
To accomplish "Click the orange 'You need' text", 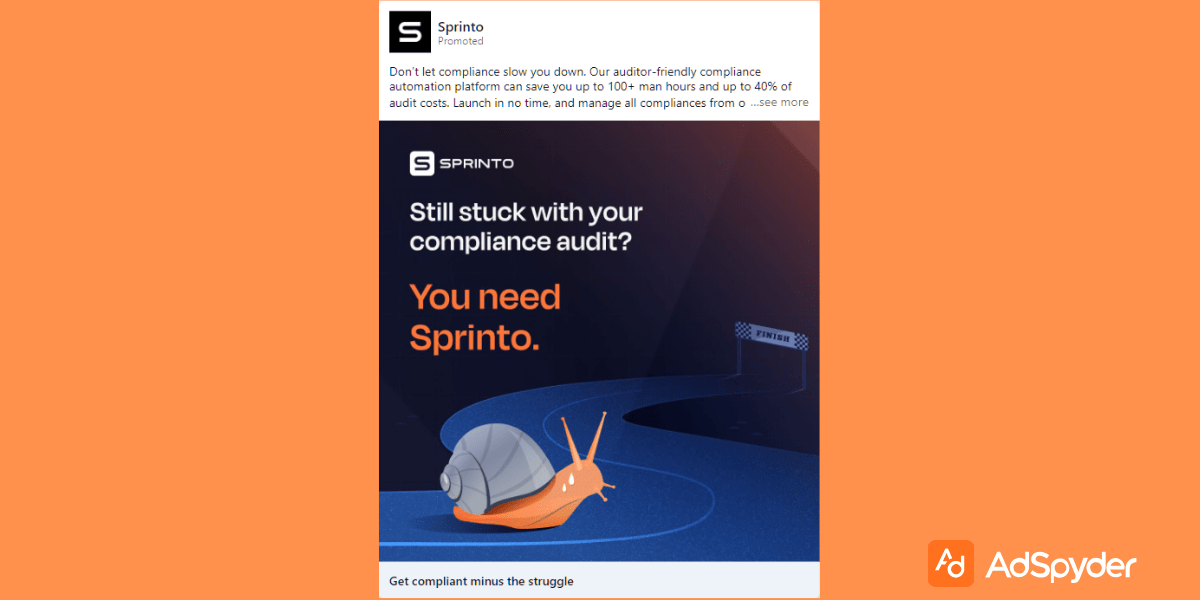I will click(485, 297).
